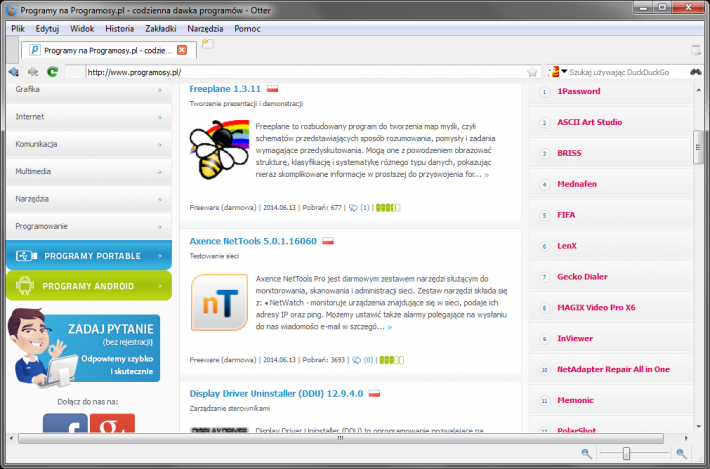Open the Plik menu
The height and width of the screenshot is (469, 710).
[18, 29]
